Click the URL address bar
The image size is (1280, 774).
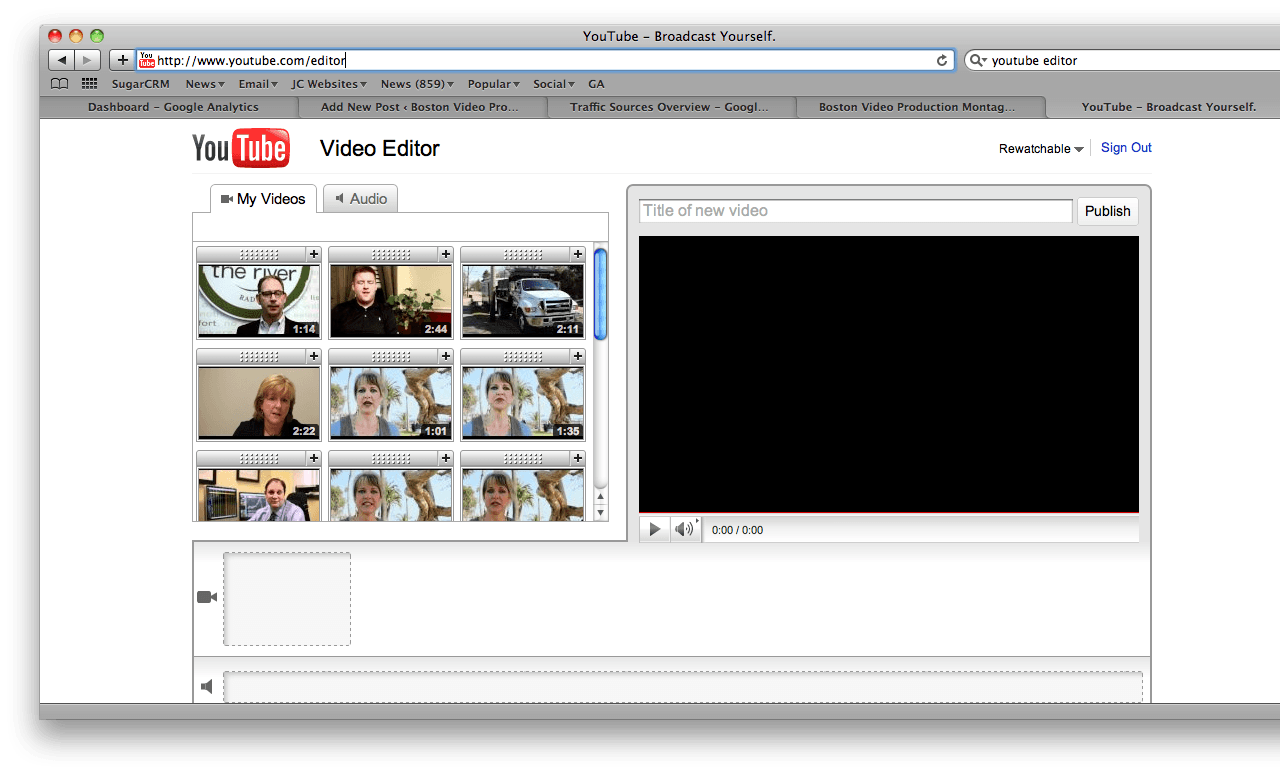(x=545, y=60)
